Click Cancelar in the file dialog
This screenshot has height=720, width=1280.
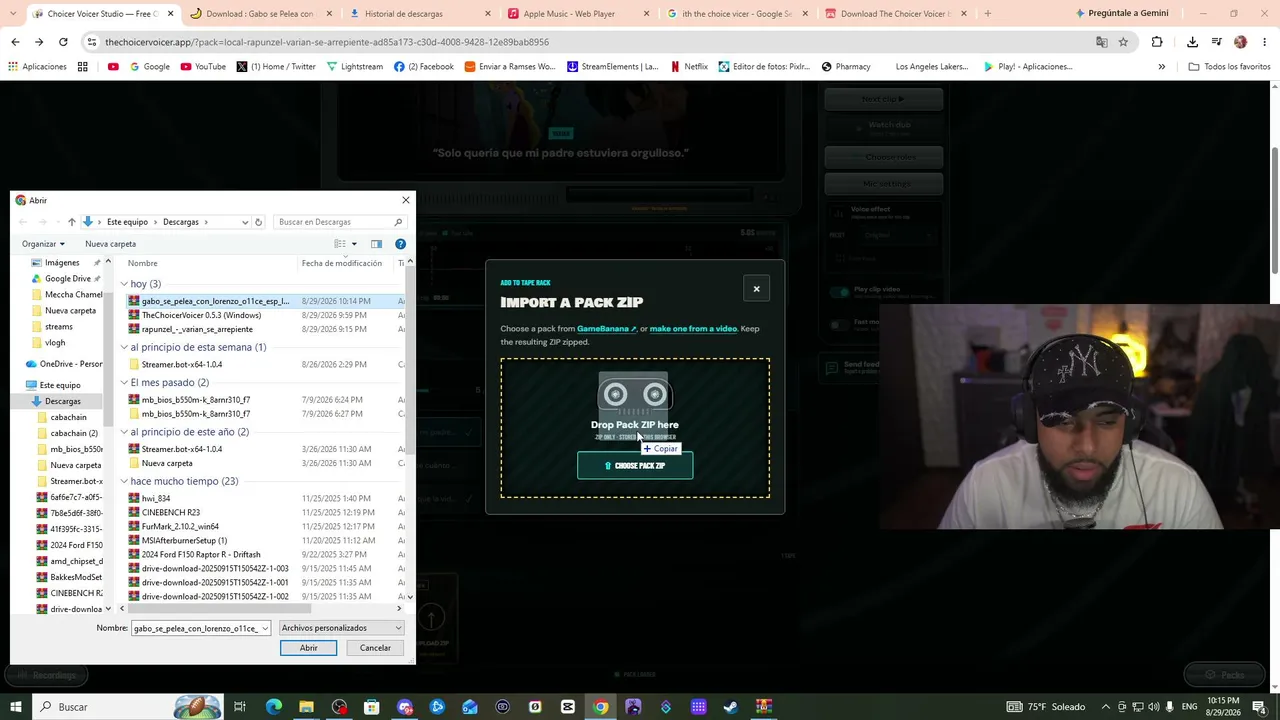(375, 648)
